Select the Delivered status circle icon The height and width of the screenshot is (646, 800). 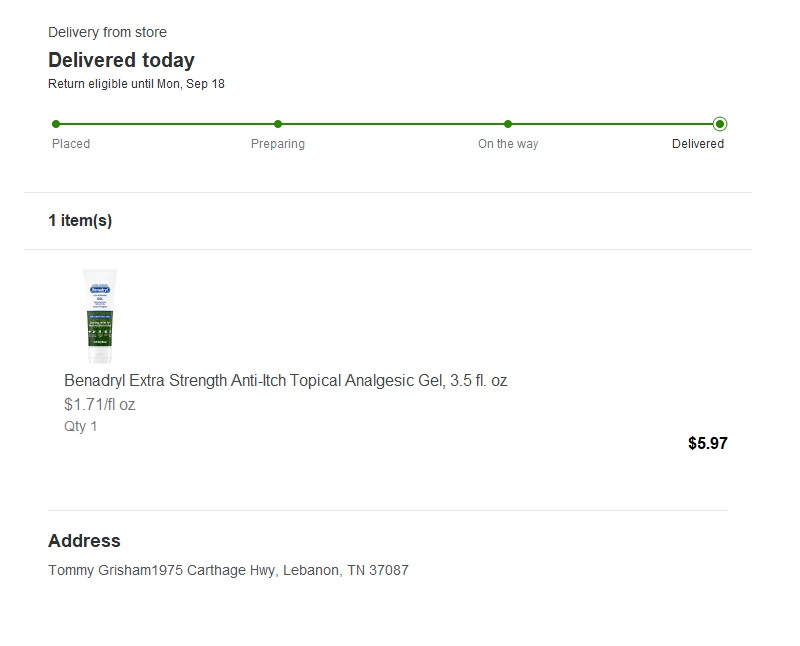click(x=720, y=124)
